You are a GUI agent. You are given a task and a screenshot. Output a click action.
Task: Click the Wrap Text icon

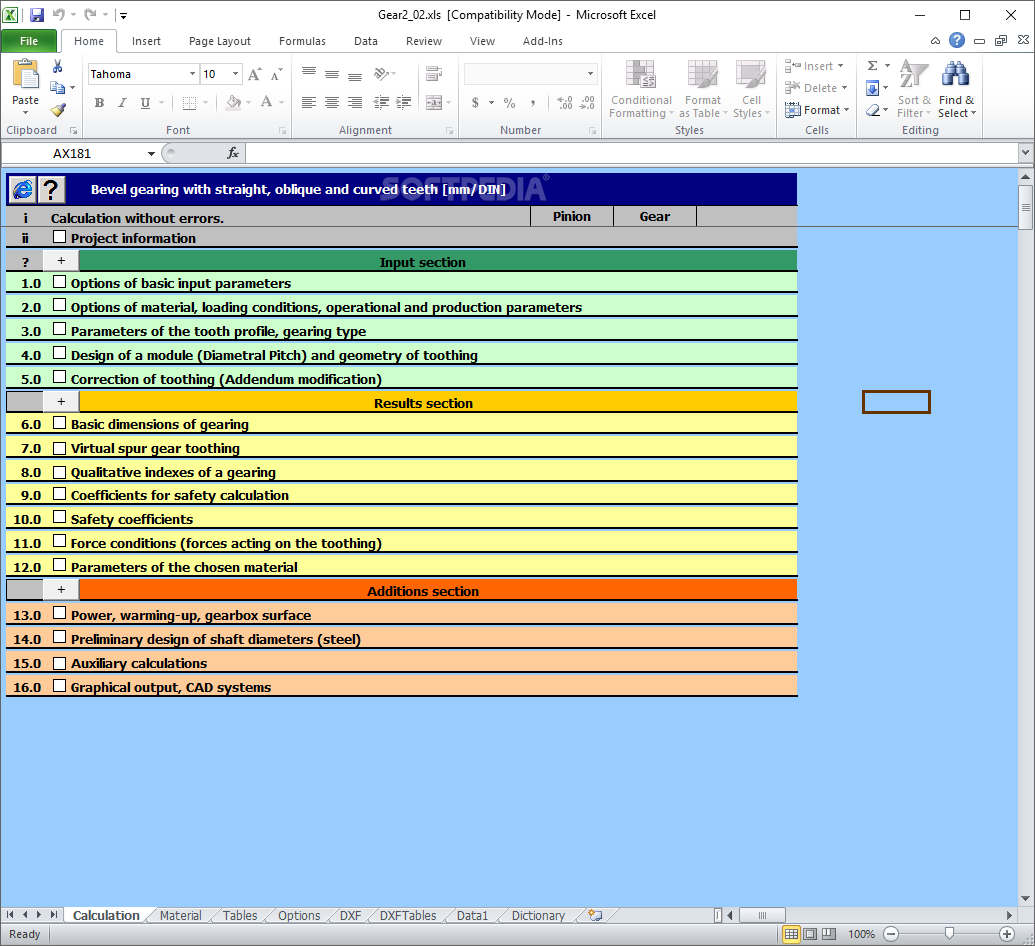[x=434, y=74]
